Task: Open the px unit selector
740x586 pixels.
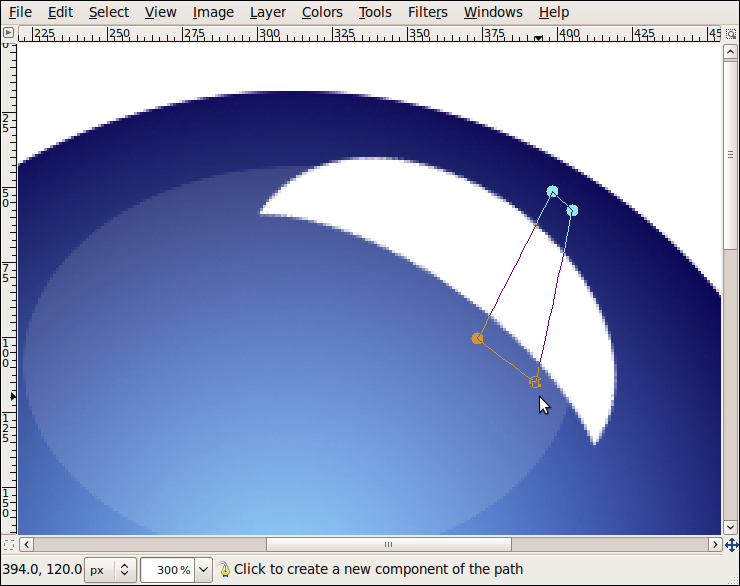Action: pyautogui.click(x=110, y=569)
